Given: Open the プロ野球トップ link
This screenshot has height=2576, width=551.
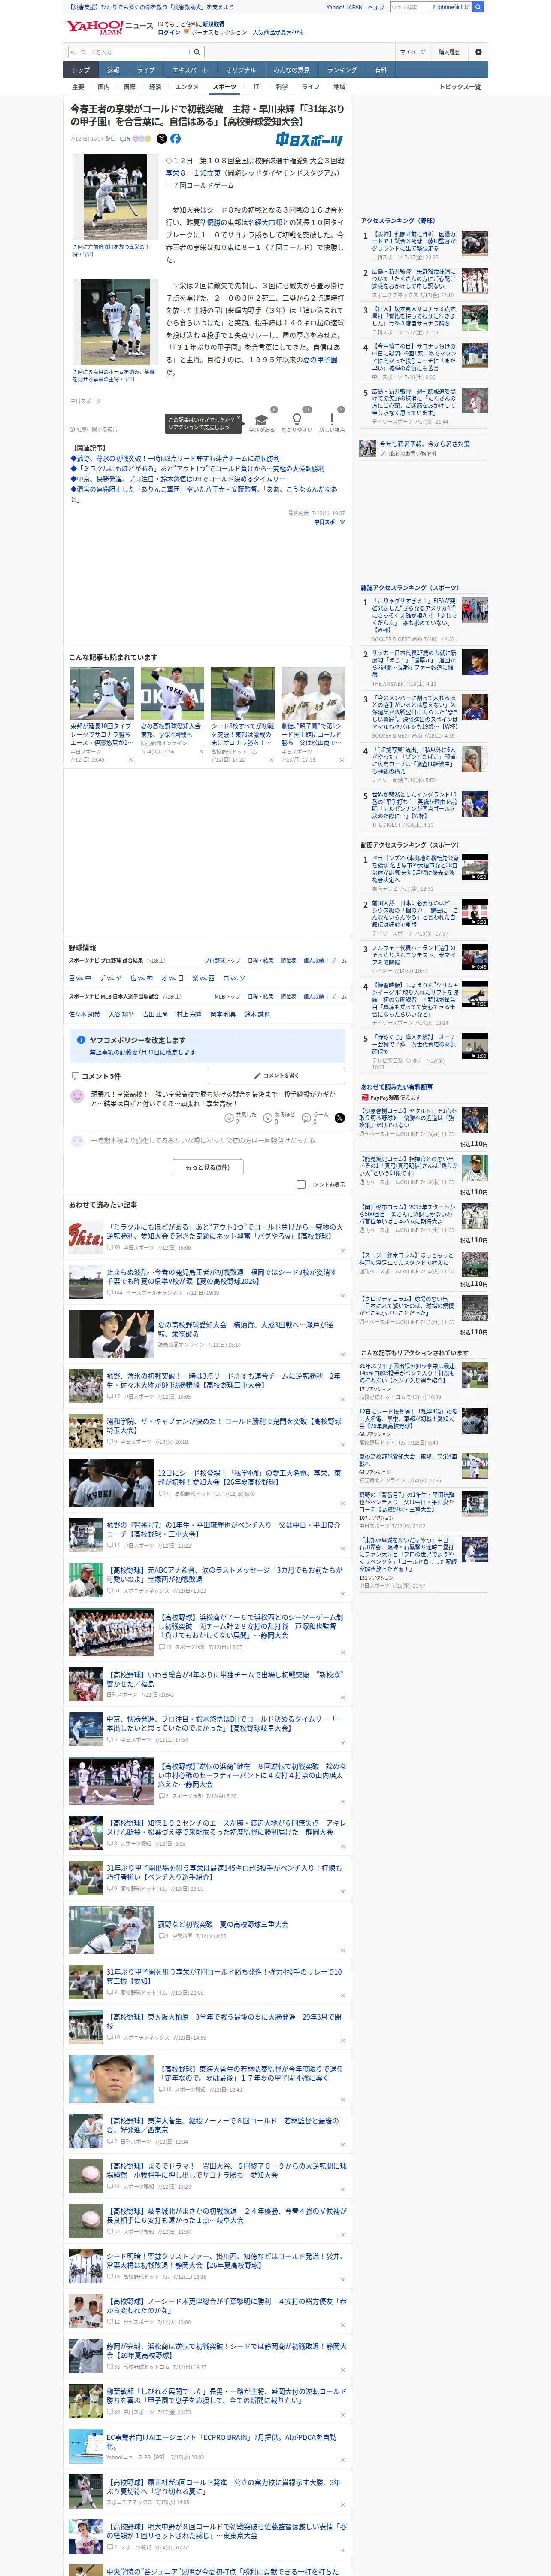Looking at the screenshot, I should coord(222,960).
